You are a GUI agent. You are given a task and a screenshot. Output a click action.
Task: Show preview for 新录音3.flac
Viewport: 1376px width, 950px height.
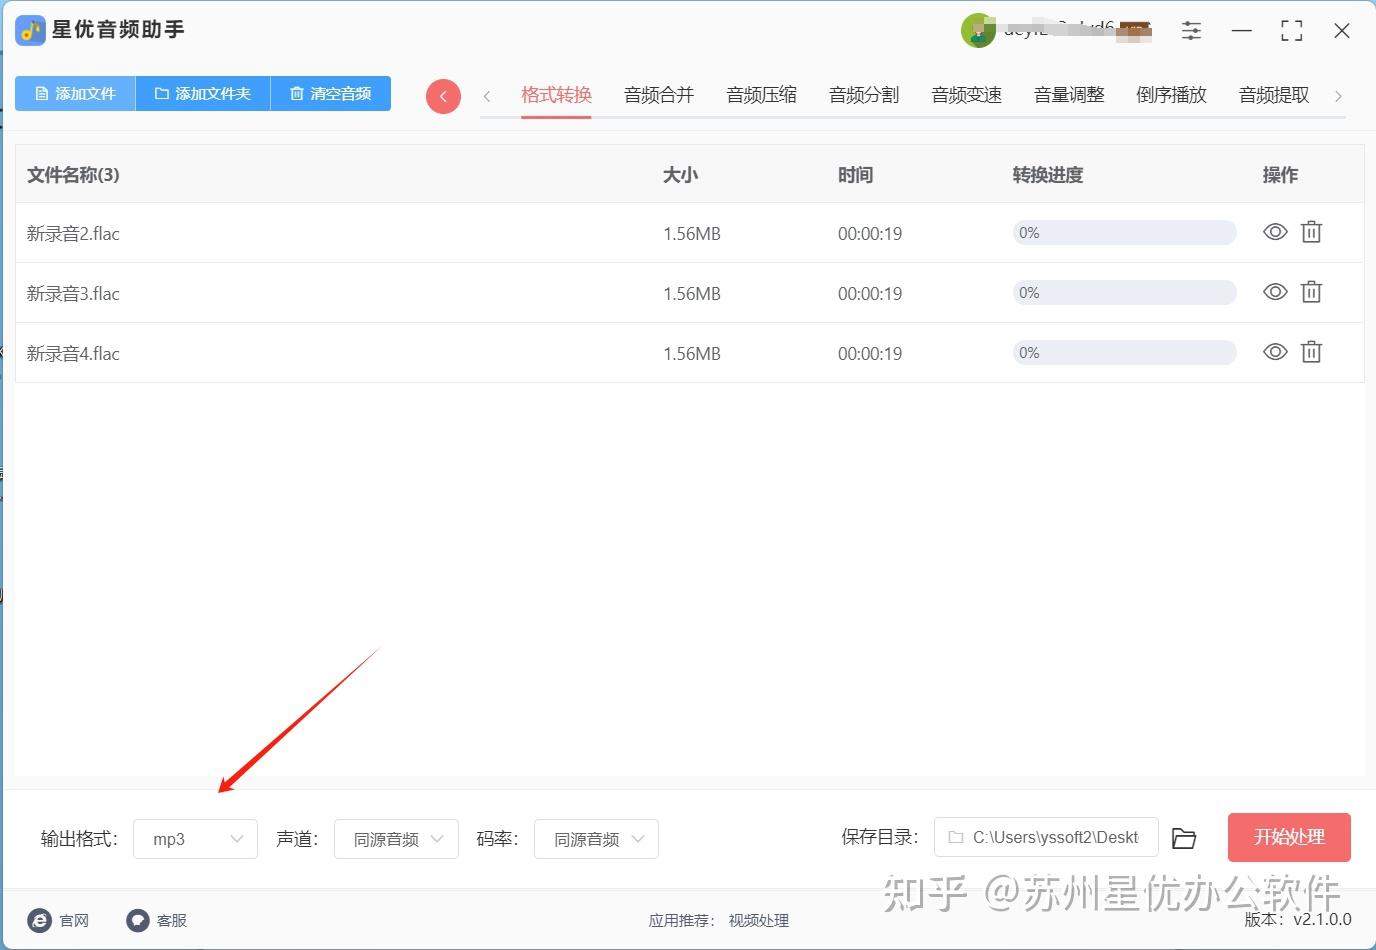point(1275,292)
